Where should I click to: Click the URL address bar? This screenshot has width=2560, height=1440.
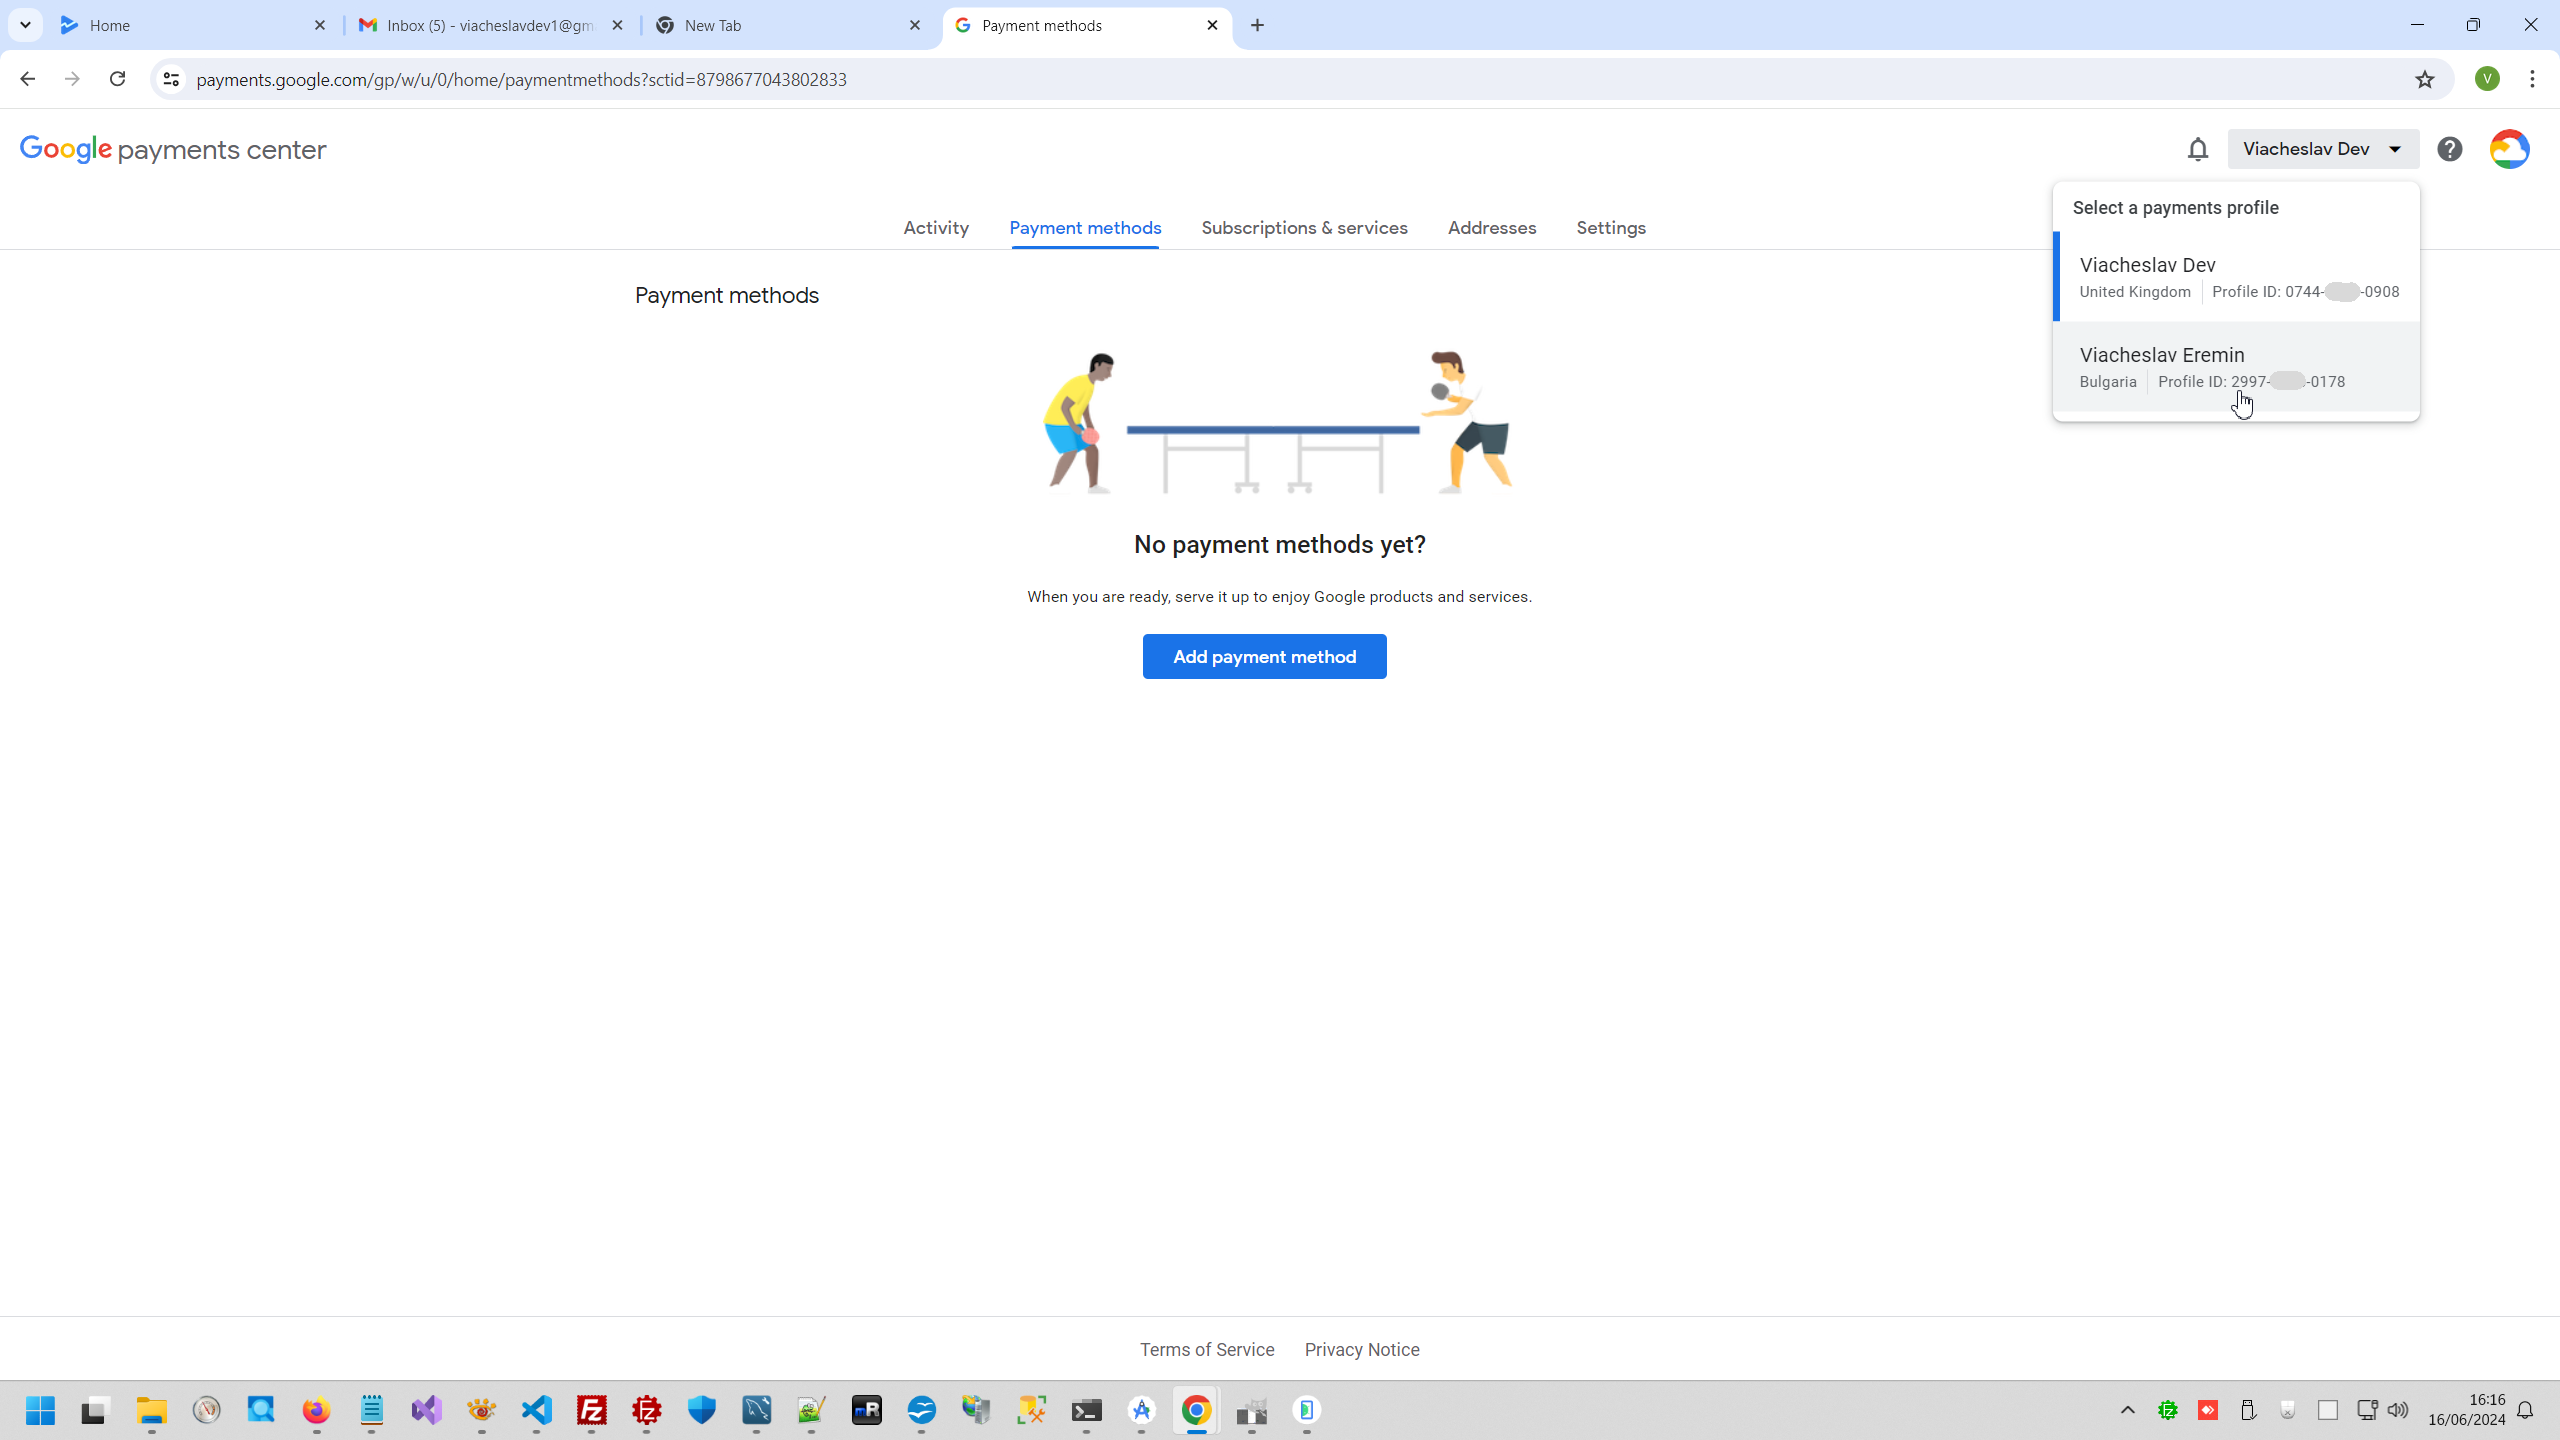[1200, 79]
